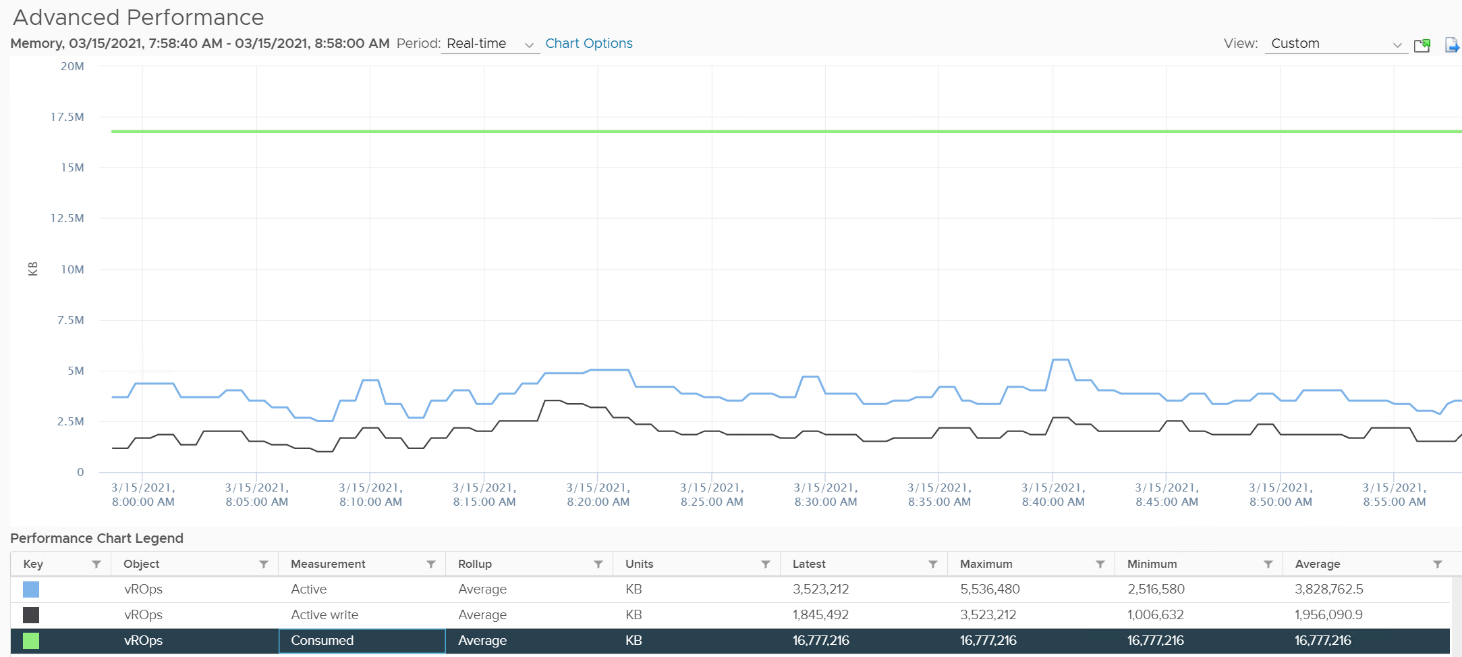The width and height of the screenshot is (1462, 657).
Task: Filter the Measurement column
Action: point(431,564)
